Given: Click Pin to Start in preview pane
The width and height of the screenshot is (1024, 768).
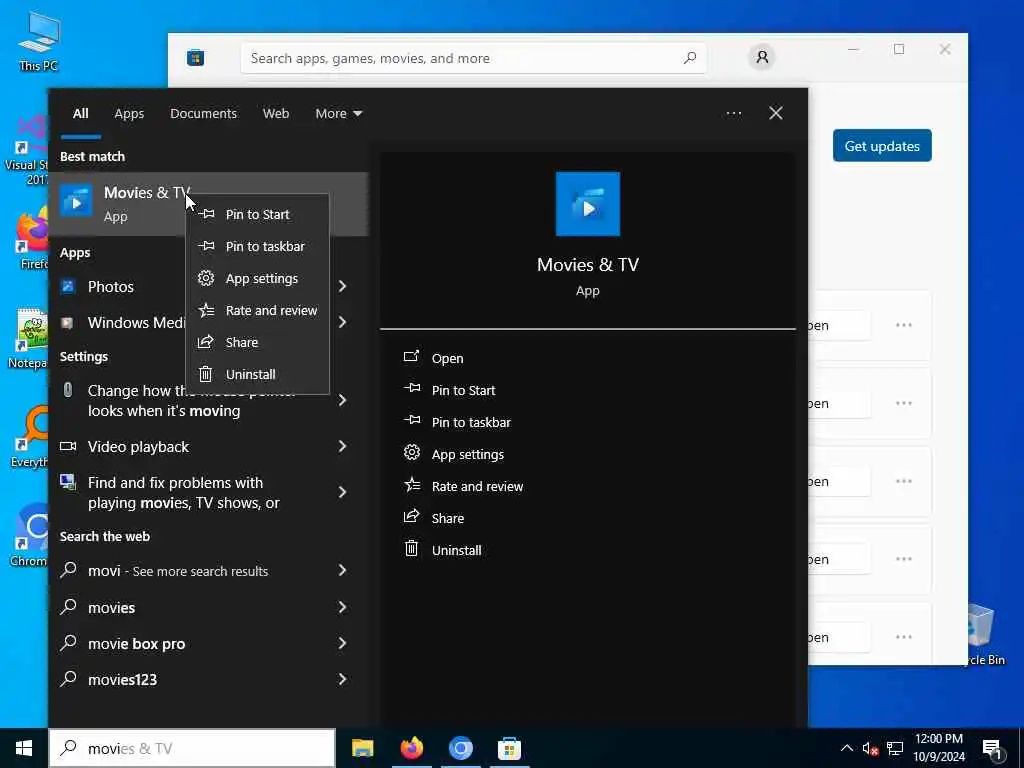Looking at the screenshot, I should [x=463, y=391].
